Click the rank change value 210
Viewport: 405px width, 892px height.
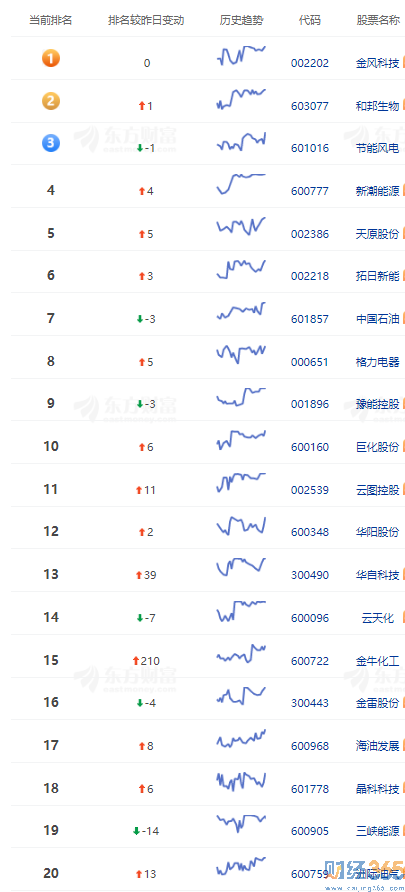coord(150,661)
